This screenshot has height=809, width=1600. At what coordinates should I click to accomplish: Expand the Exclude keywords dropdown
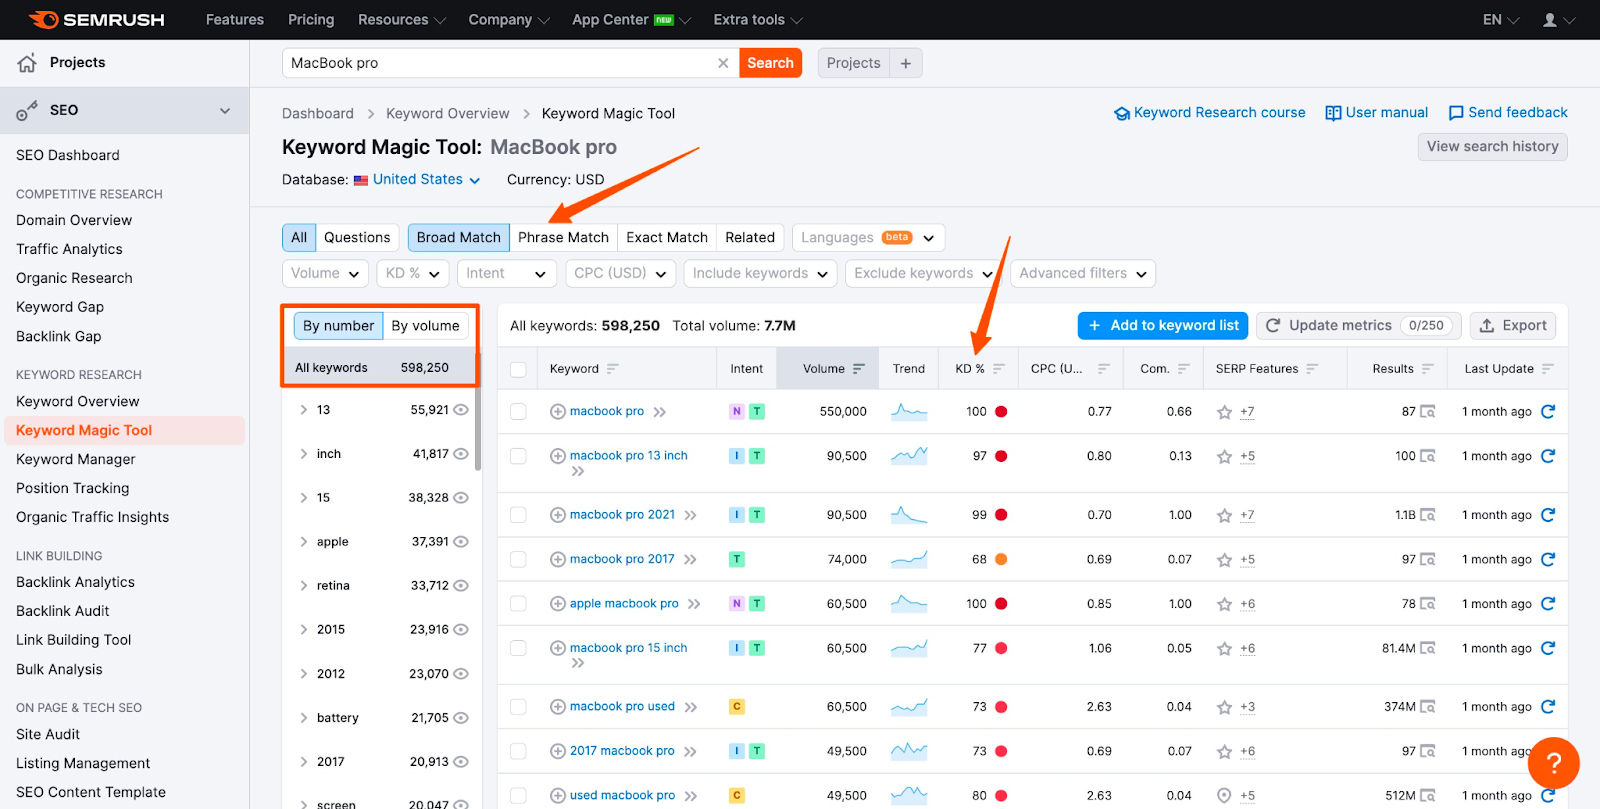click(924, 273)
